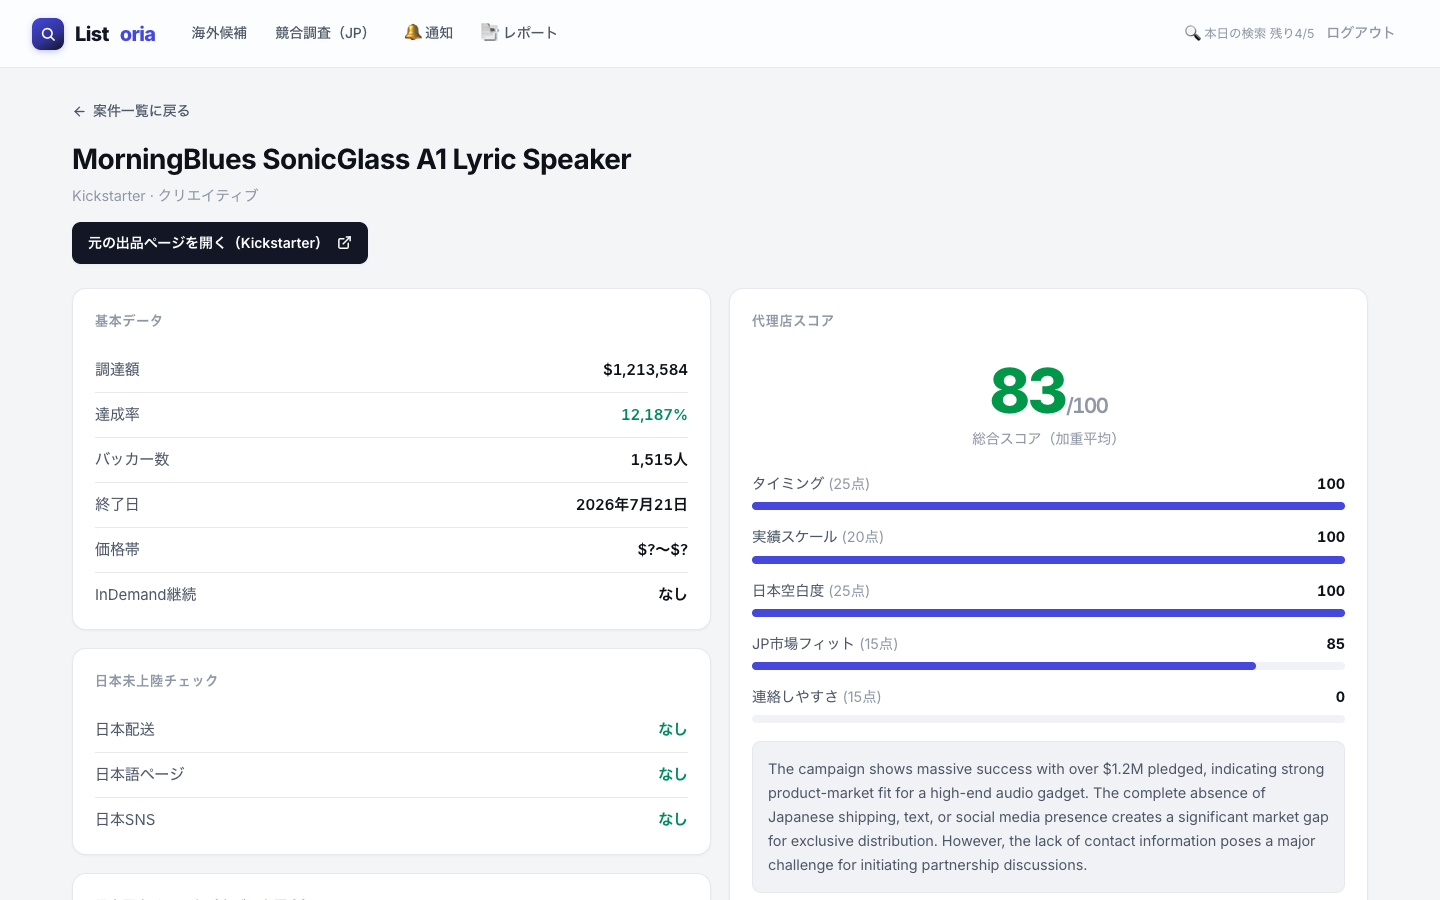Click the 日本SNS value なし

click(673, 820)
